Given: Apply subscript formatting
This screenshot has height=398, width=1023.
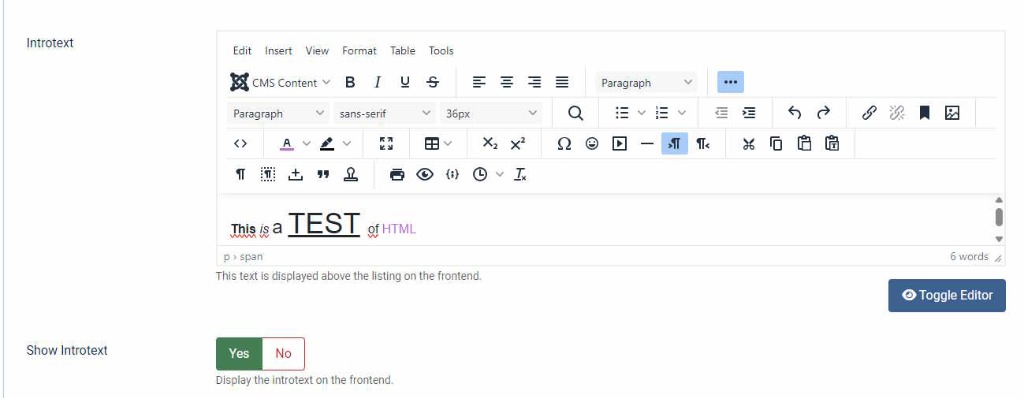Looking at the screenshot, I should (x=490, y=144).
